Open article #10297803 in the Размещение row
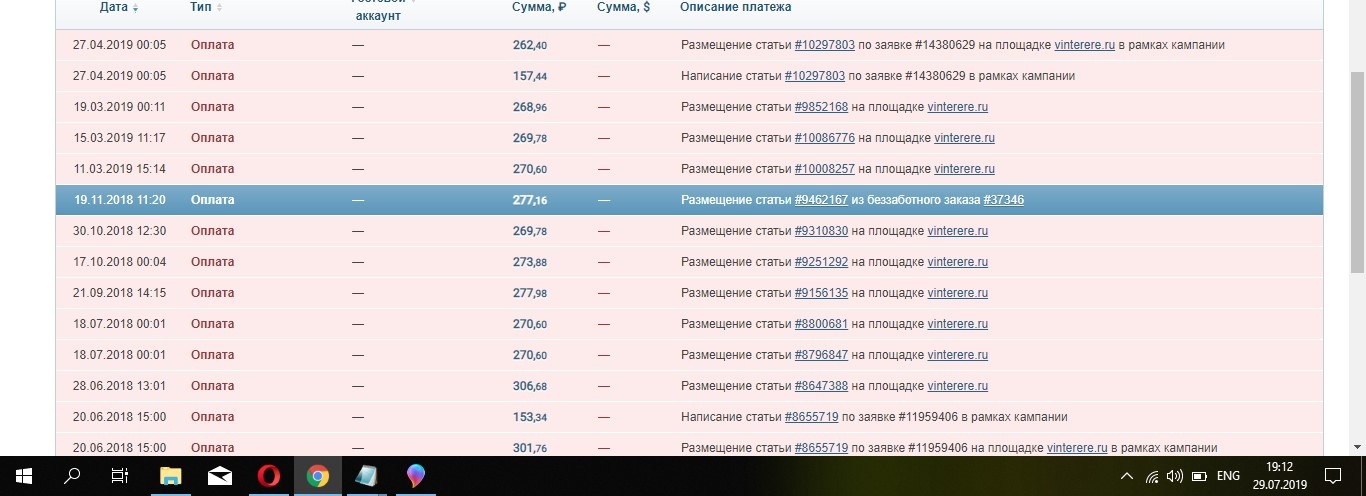 coord(825,45)
